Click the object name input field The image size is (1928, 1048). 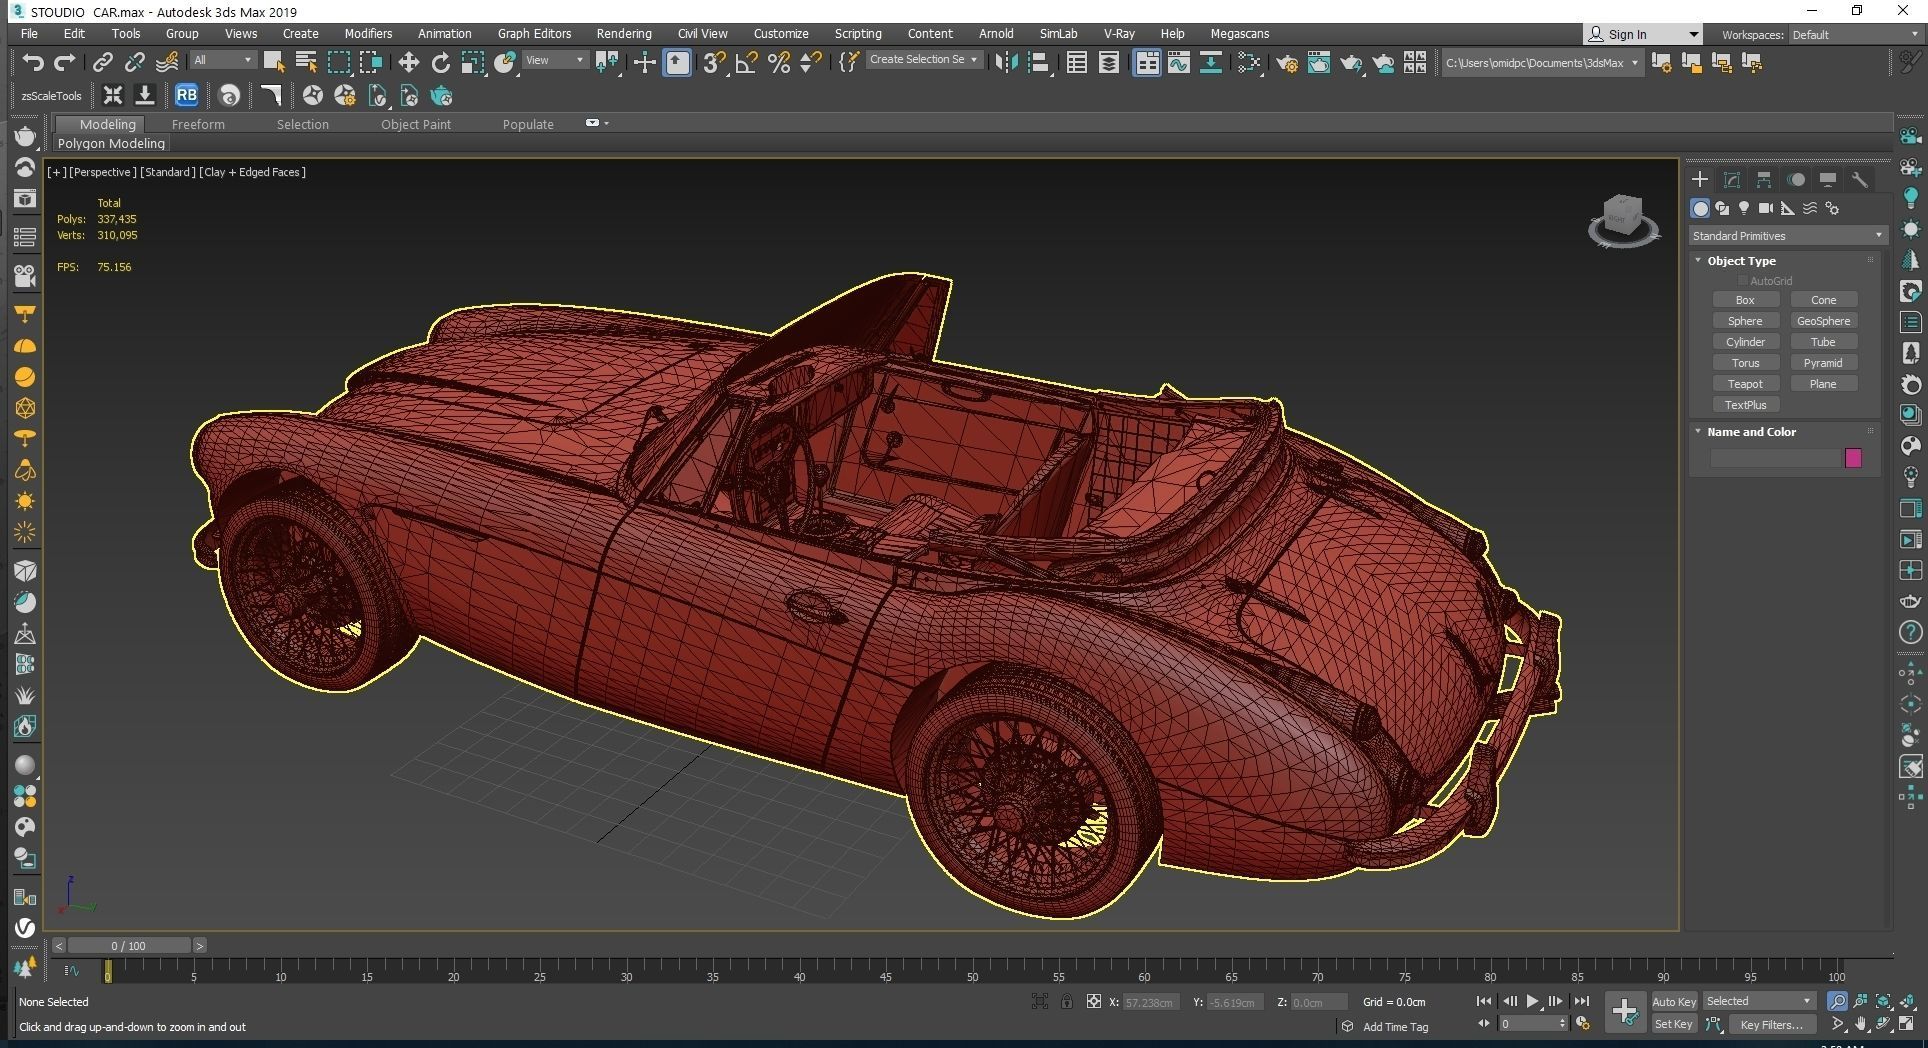click(1775, 457)
